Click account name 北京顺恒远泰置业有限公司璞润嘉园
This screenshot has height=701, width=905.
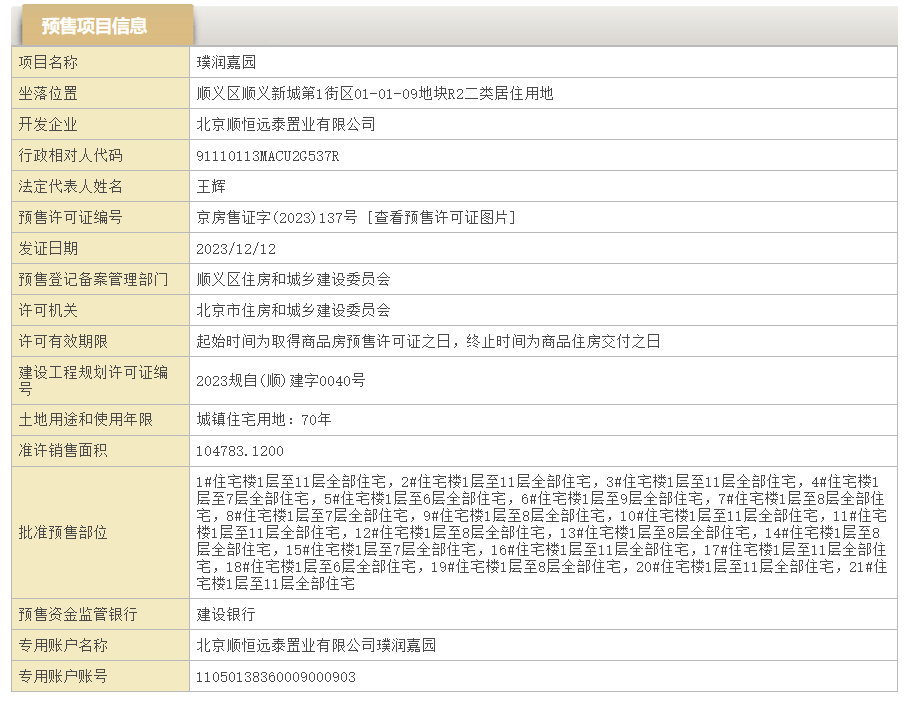click(x=316, y=646)
